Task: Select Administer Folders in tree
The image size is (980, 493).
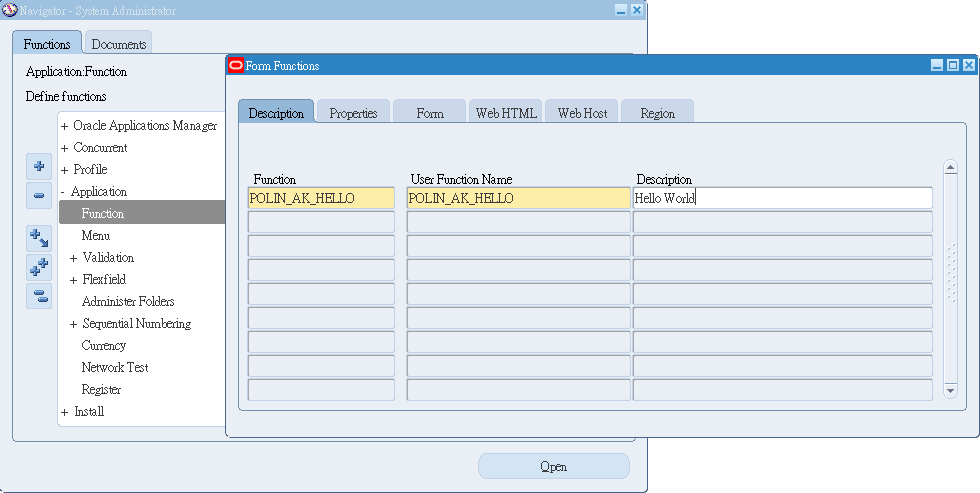Action: [x=128, y=301]
